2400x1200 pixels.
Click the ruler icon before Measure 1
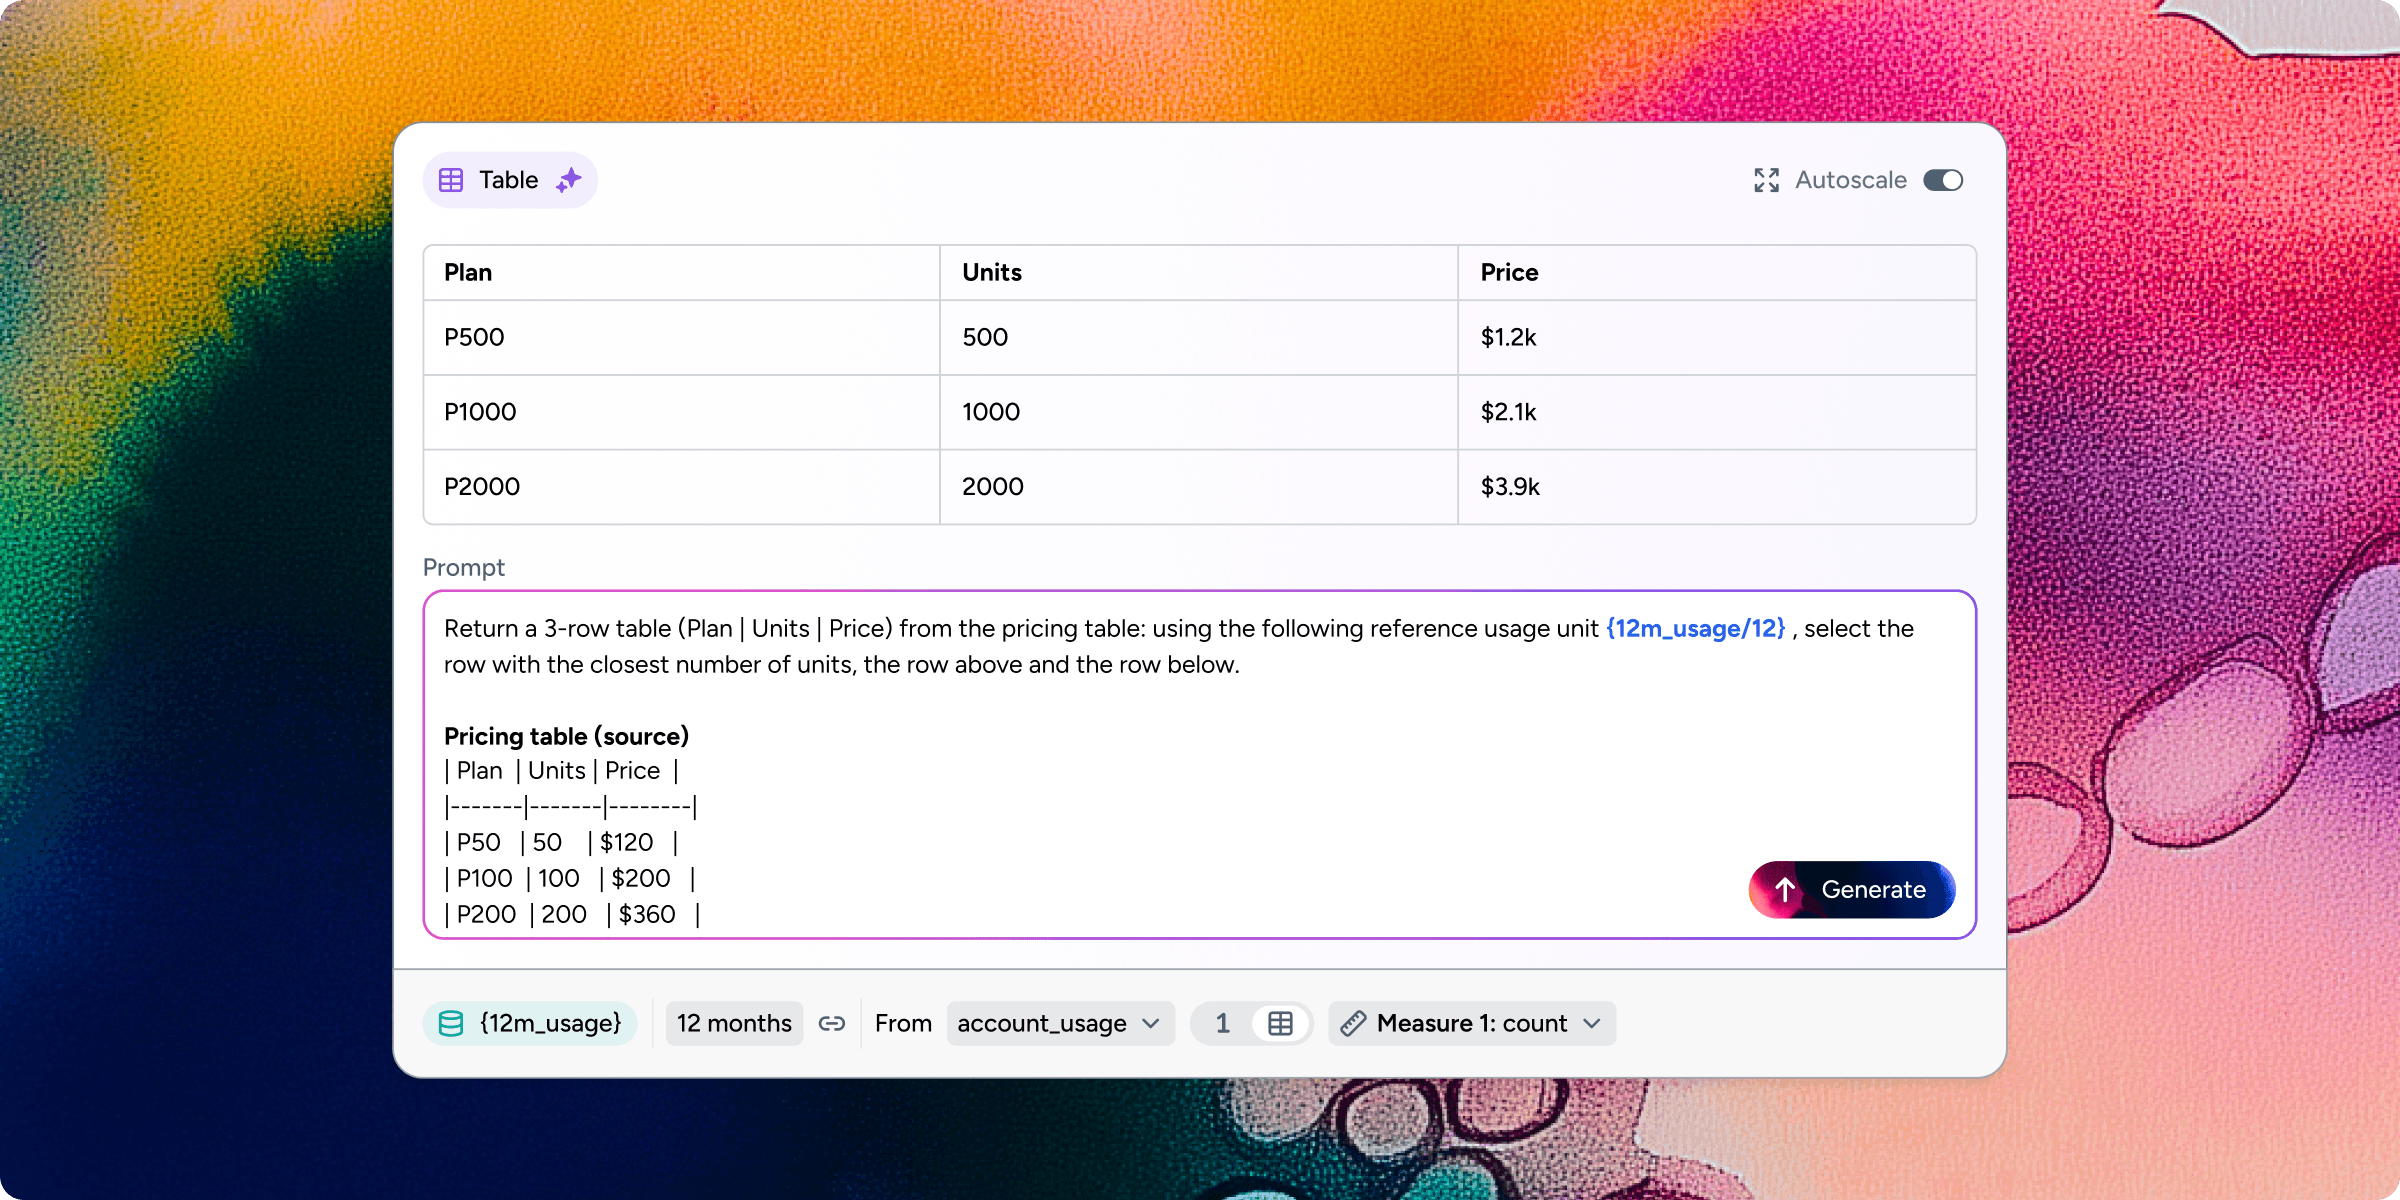(x=1353, y=1023)
